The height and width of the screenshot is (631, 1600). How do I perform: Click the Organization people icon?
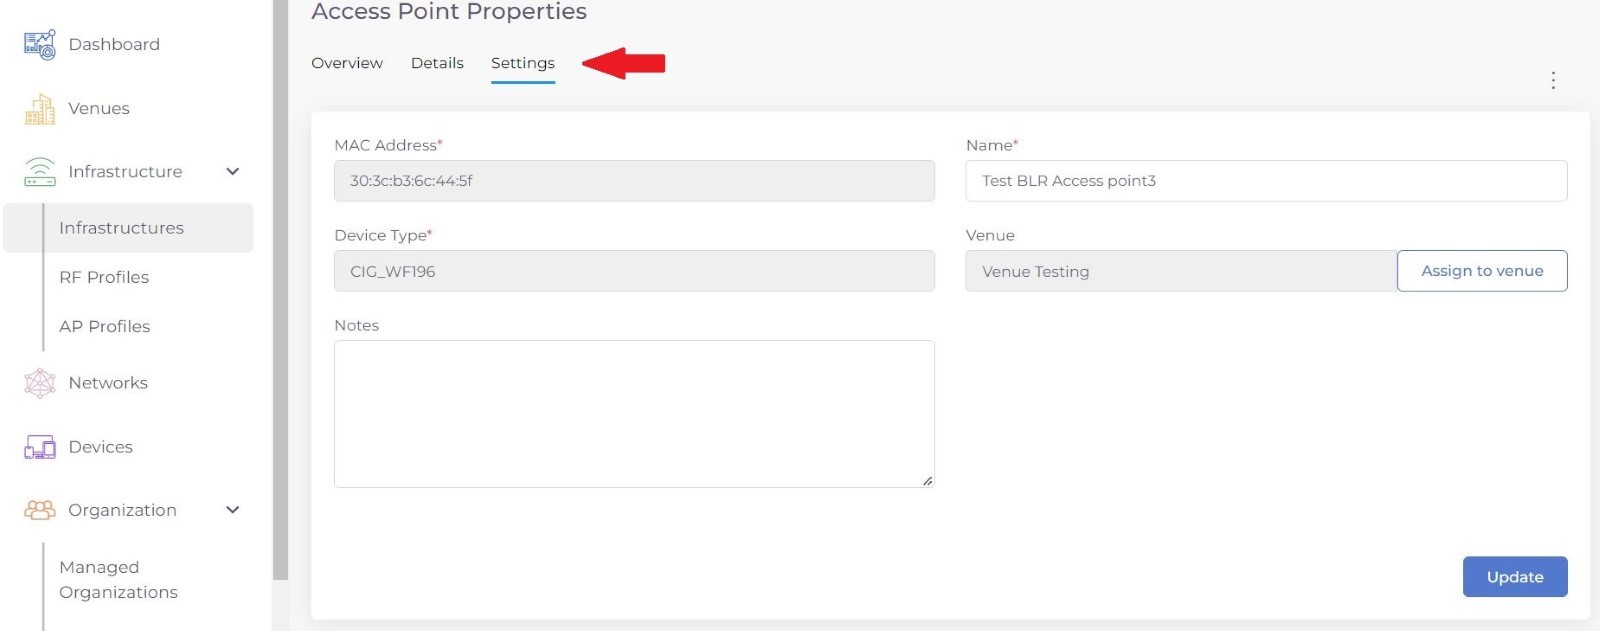tap(39, 510)
